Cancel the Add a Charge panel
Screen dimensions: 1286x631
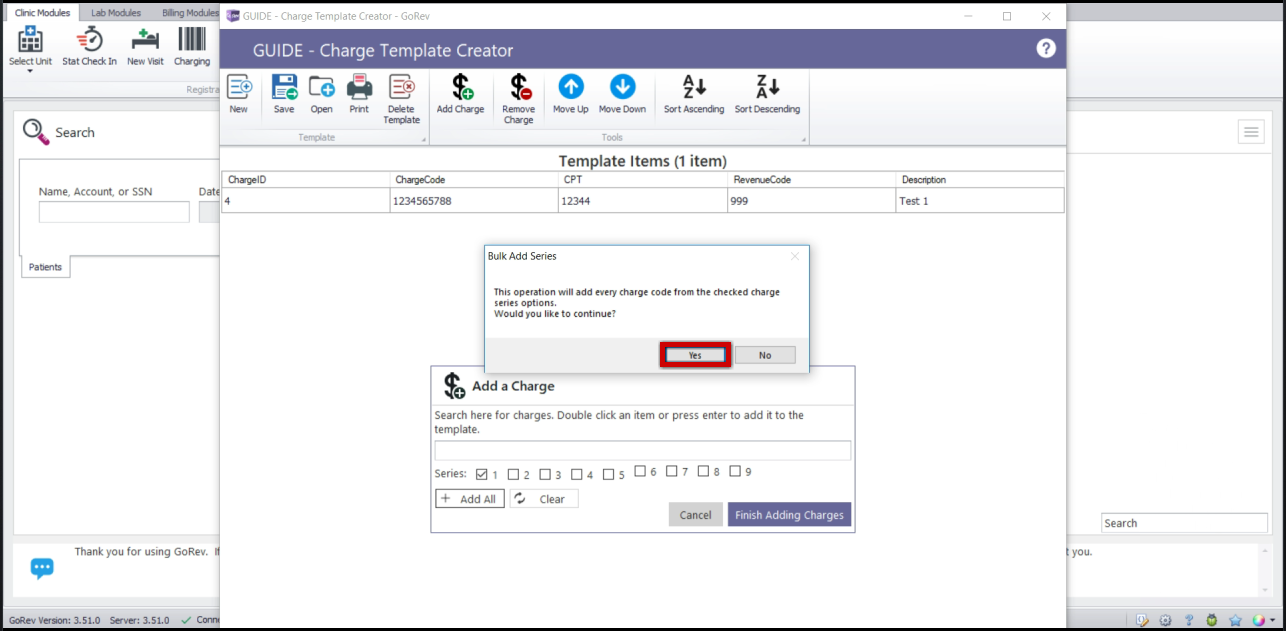pos(695,515)
